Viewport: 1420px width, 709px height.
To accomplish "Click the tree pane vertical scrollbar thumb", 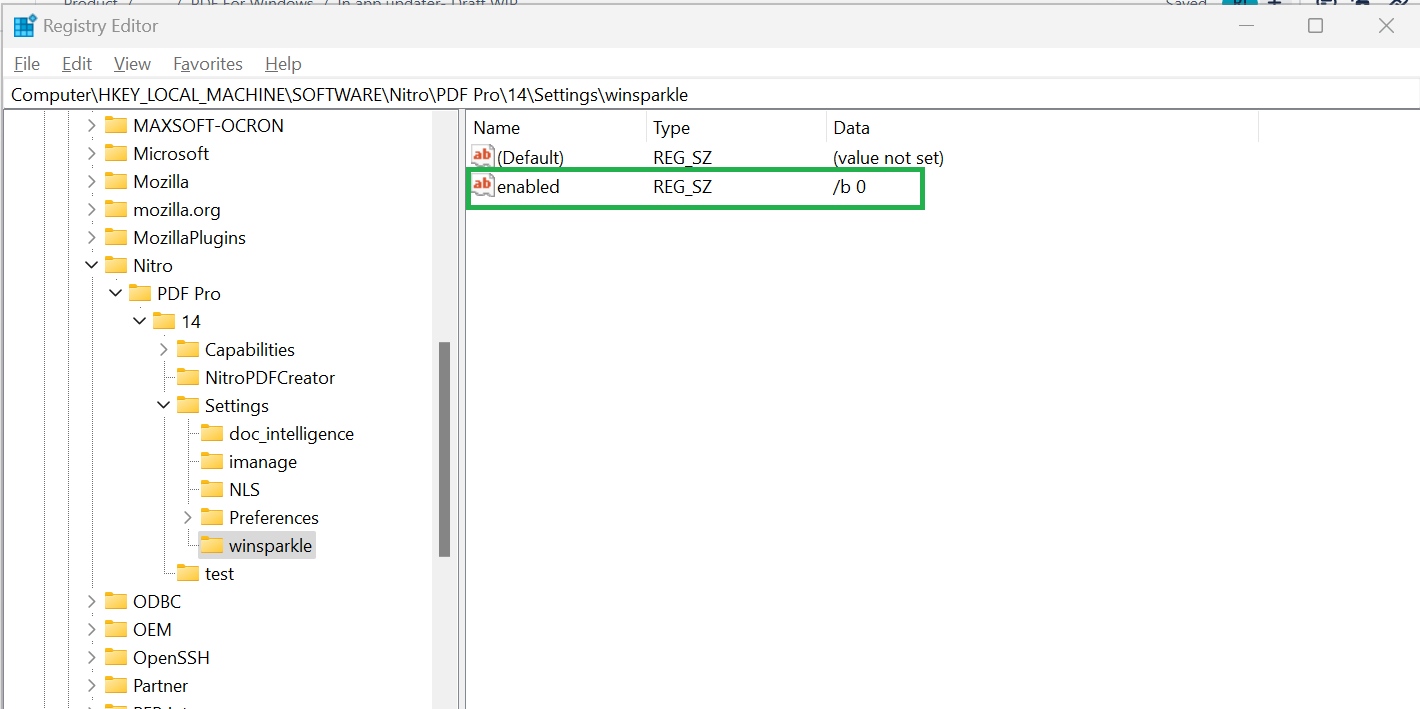I will tap(444, 448).
